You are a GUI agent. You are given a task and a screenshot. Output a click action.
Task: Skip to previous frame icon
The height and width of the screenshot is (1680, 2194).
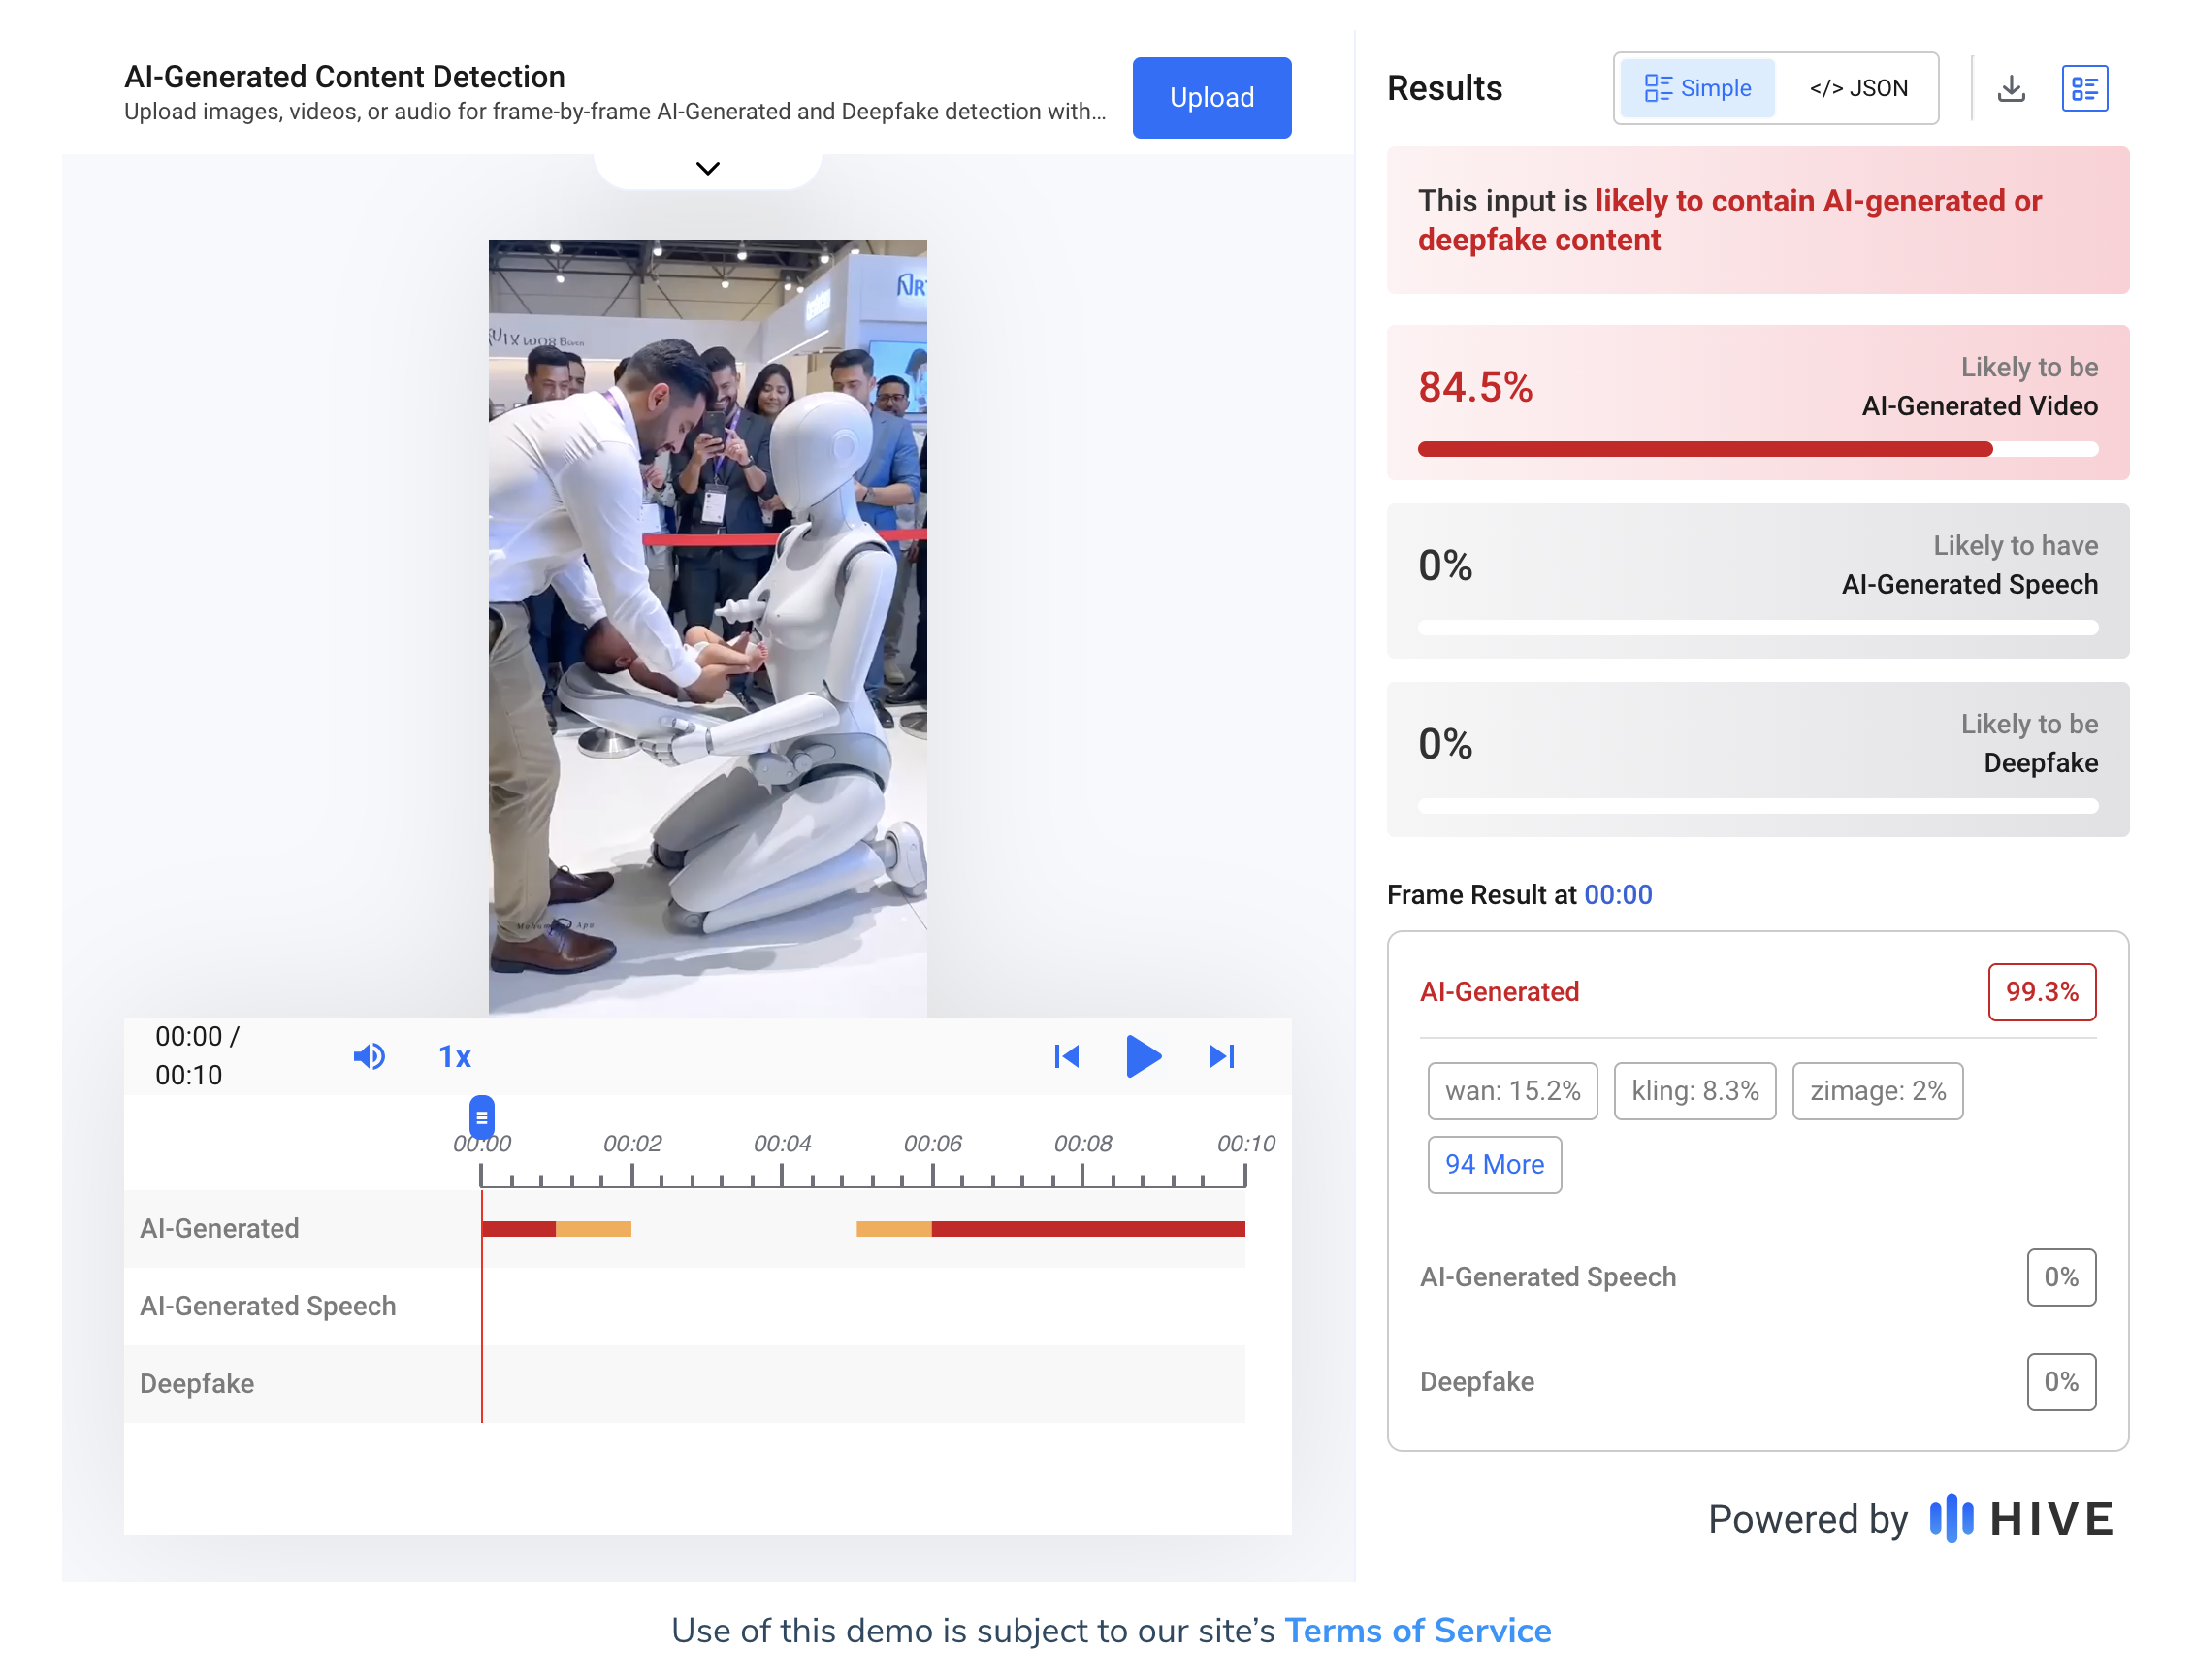coord(1065,1056)
